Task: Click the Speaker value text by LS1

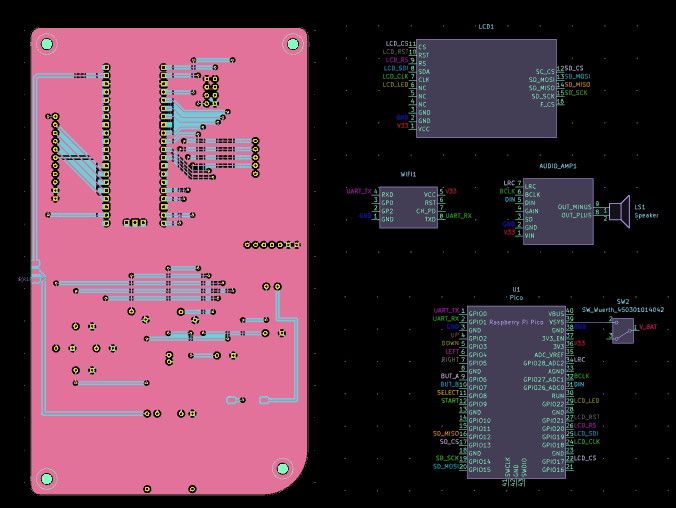Action: pos(646,216)
